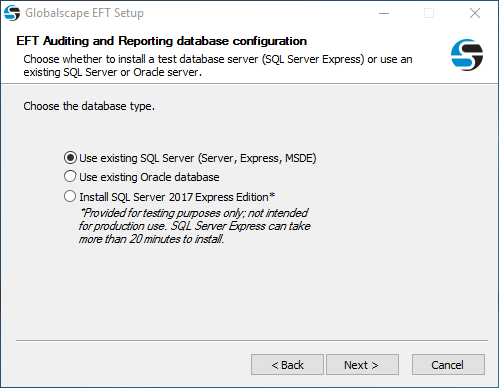Close the Globalscape EFT Setup window
Image resolution: width=499 pixels, height=388 pixels.
coord(475,13)
